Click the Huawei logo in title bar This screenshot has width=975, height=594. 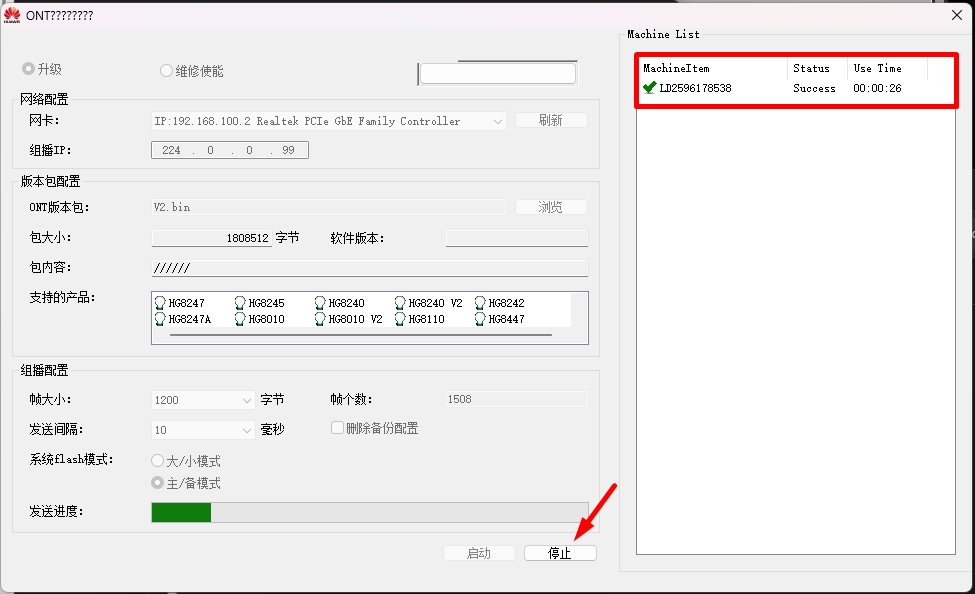tap(13, 14)
